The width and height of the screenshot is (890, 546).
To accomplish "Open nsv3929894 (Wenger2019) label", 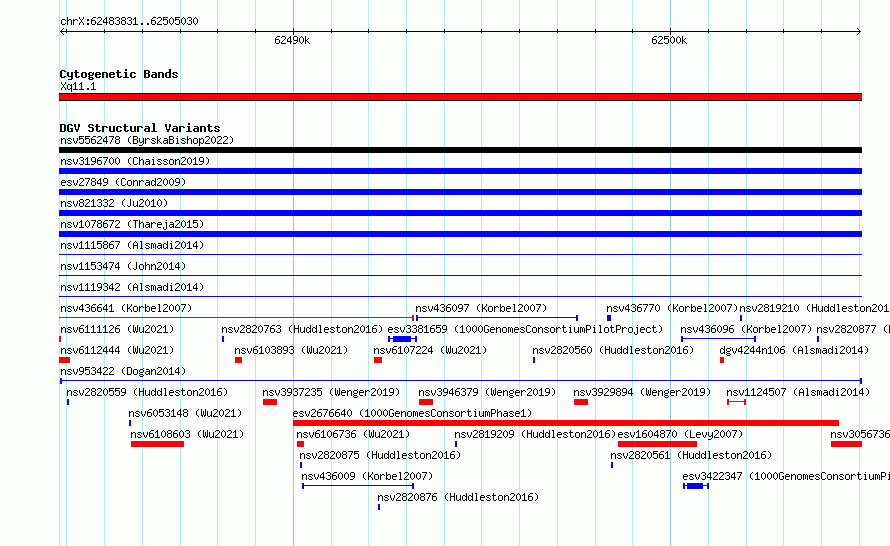I will pyautogui.click(x=642, y=392).
